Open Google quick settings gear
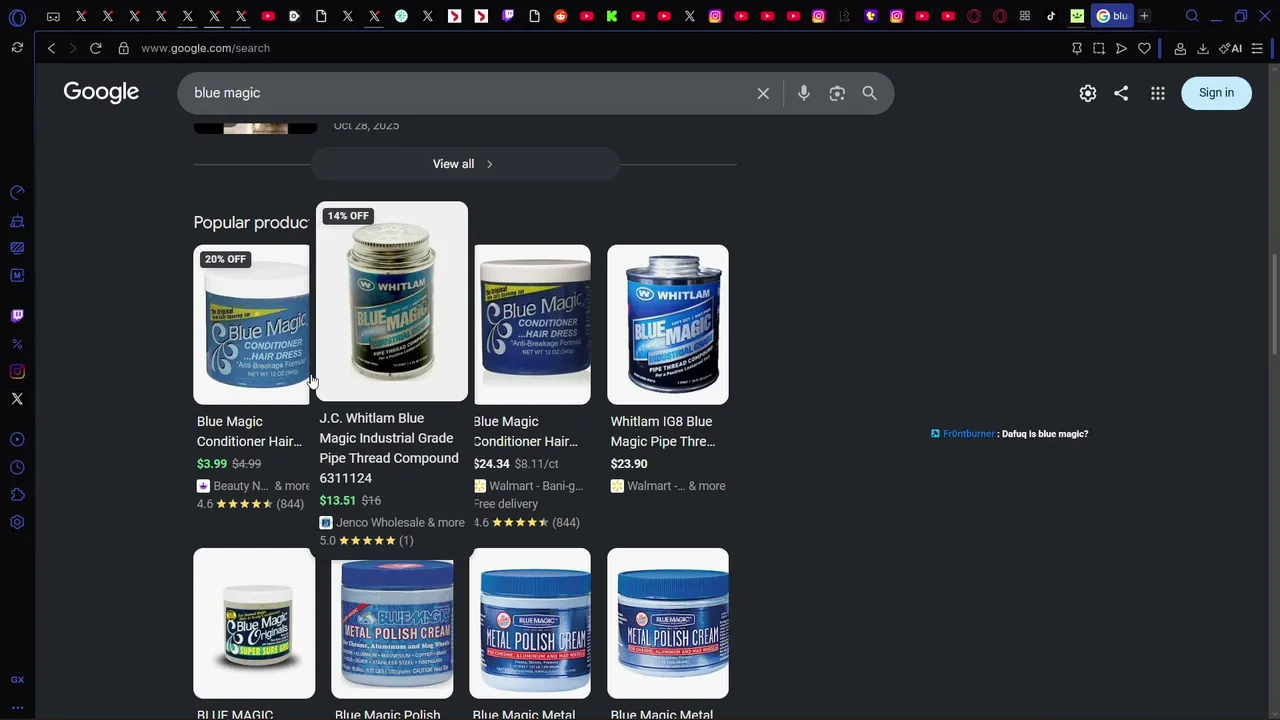The height and width of the screenshot is (720, 1280). click(x=1088, y=93)
